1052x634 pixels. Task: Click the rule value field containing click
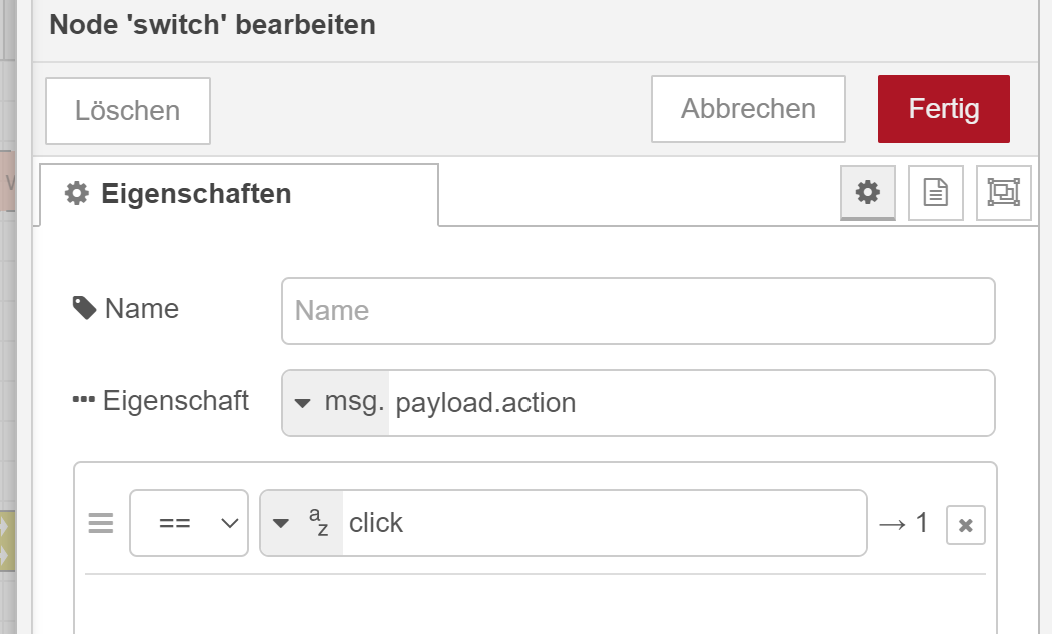pyautogui.click(x=604, y=523)
